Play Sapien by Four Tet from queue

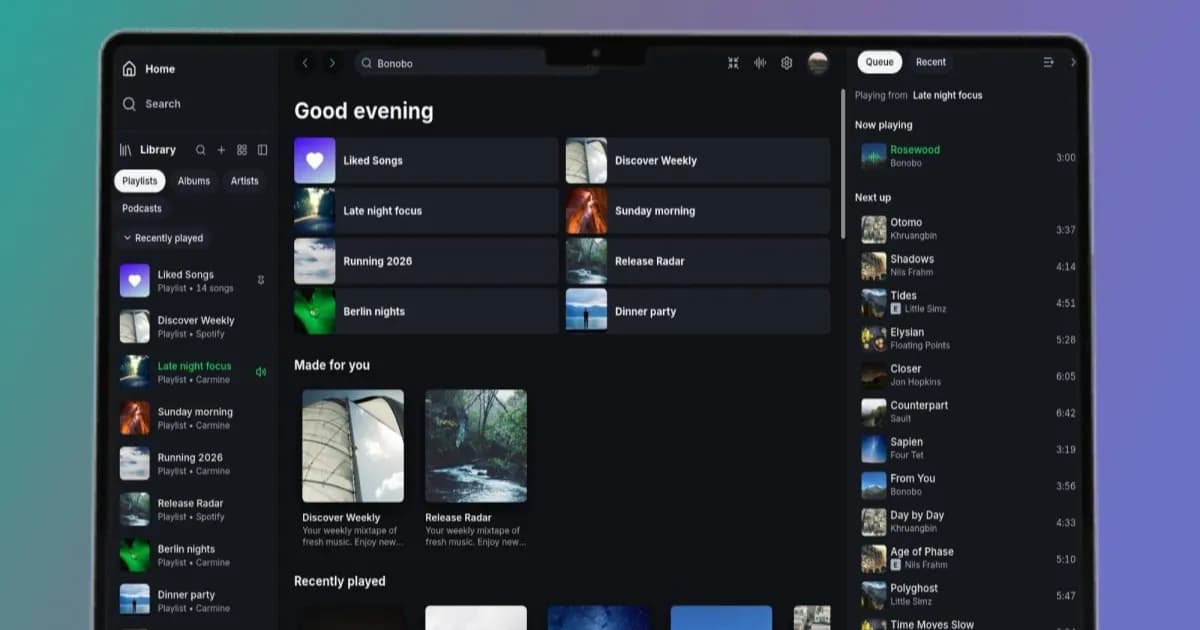click(x=968, y=449)
